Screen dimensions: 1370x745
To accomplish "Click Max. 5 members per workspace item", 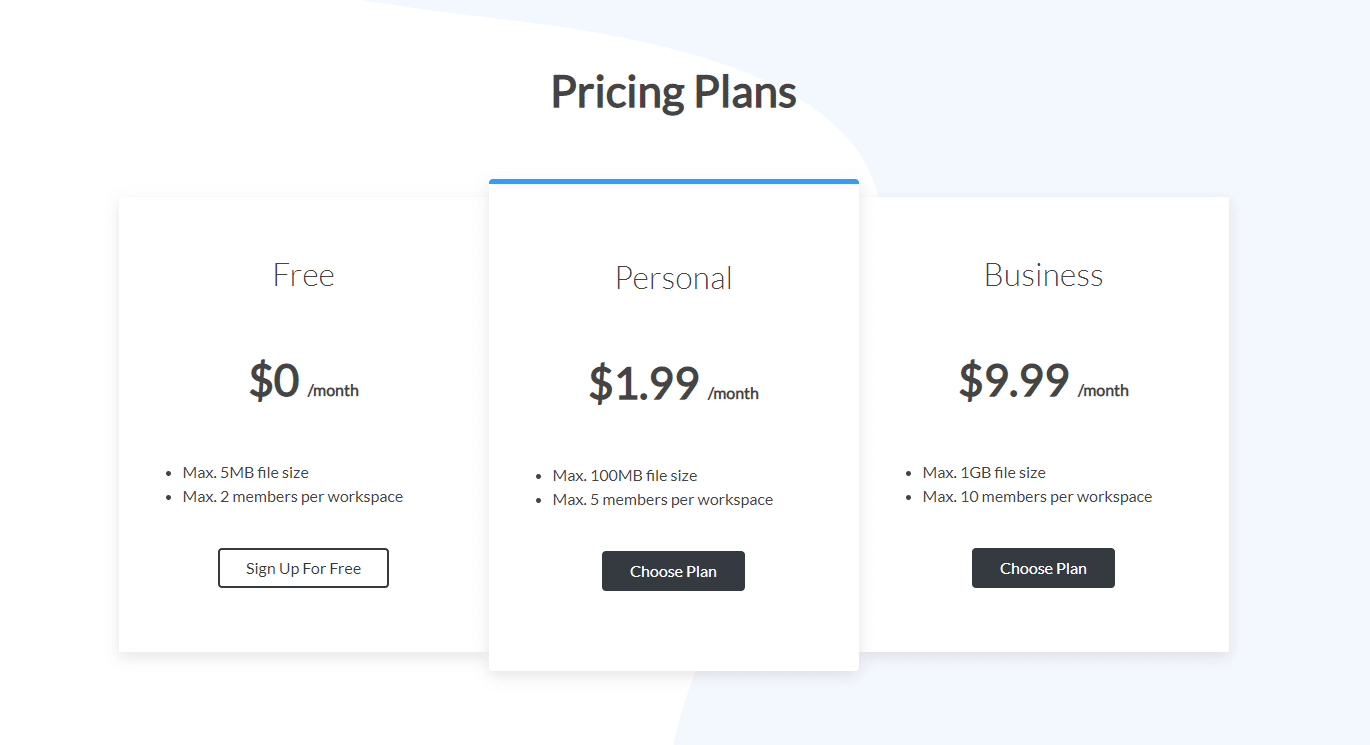I will [x=663, y=499].
